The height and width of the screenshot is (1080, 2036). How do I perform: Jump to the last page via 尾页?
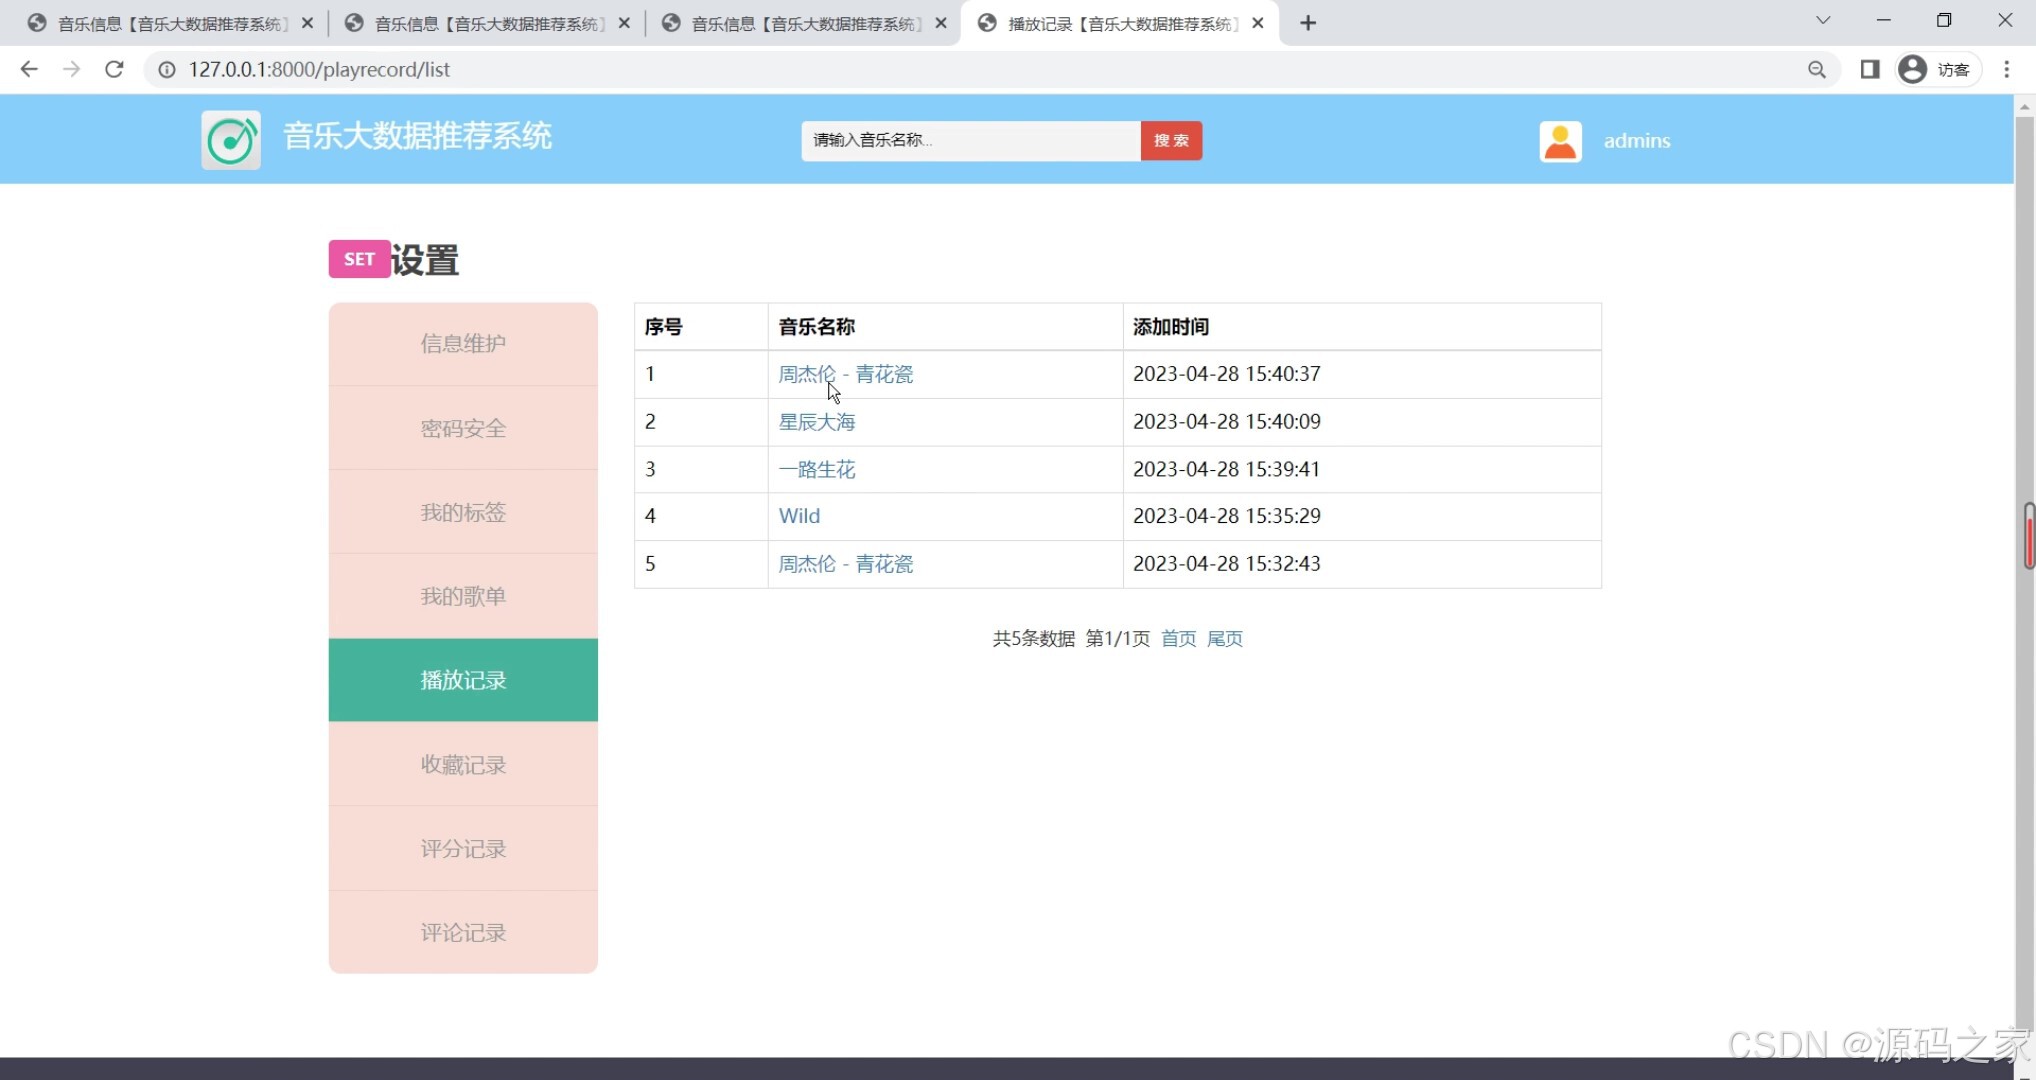(x=1224, y=639)
